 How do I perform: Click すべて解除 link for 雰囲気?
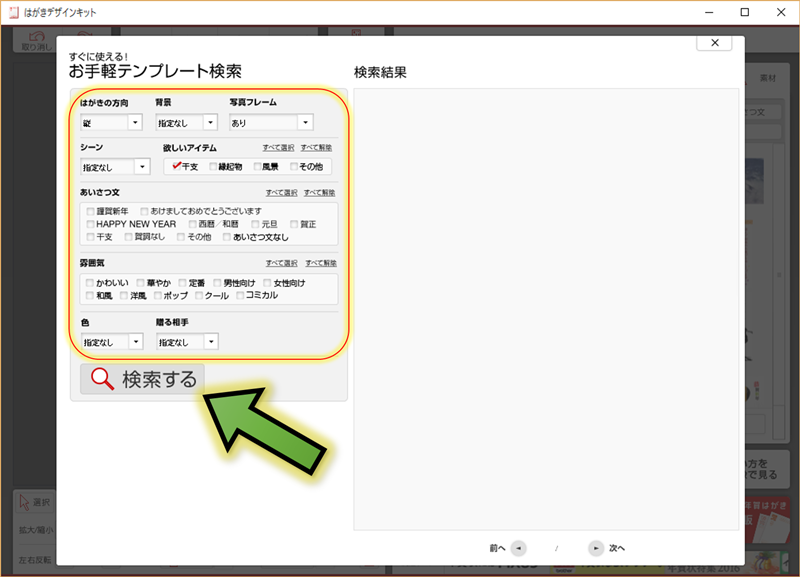click(320, 263)
